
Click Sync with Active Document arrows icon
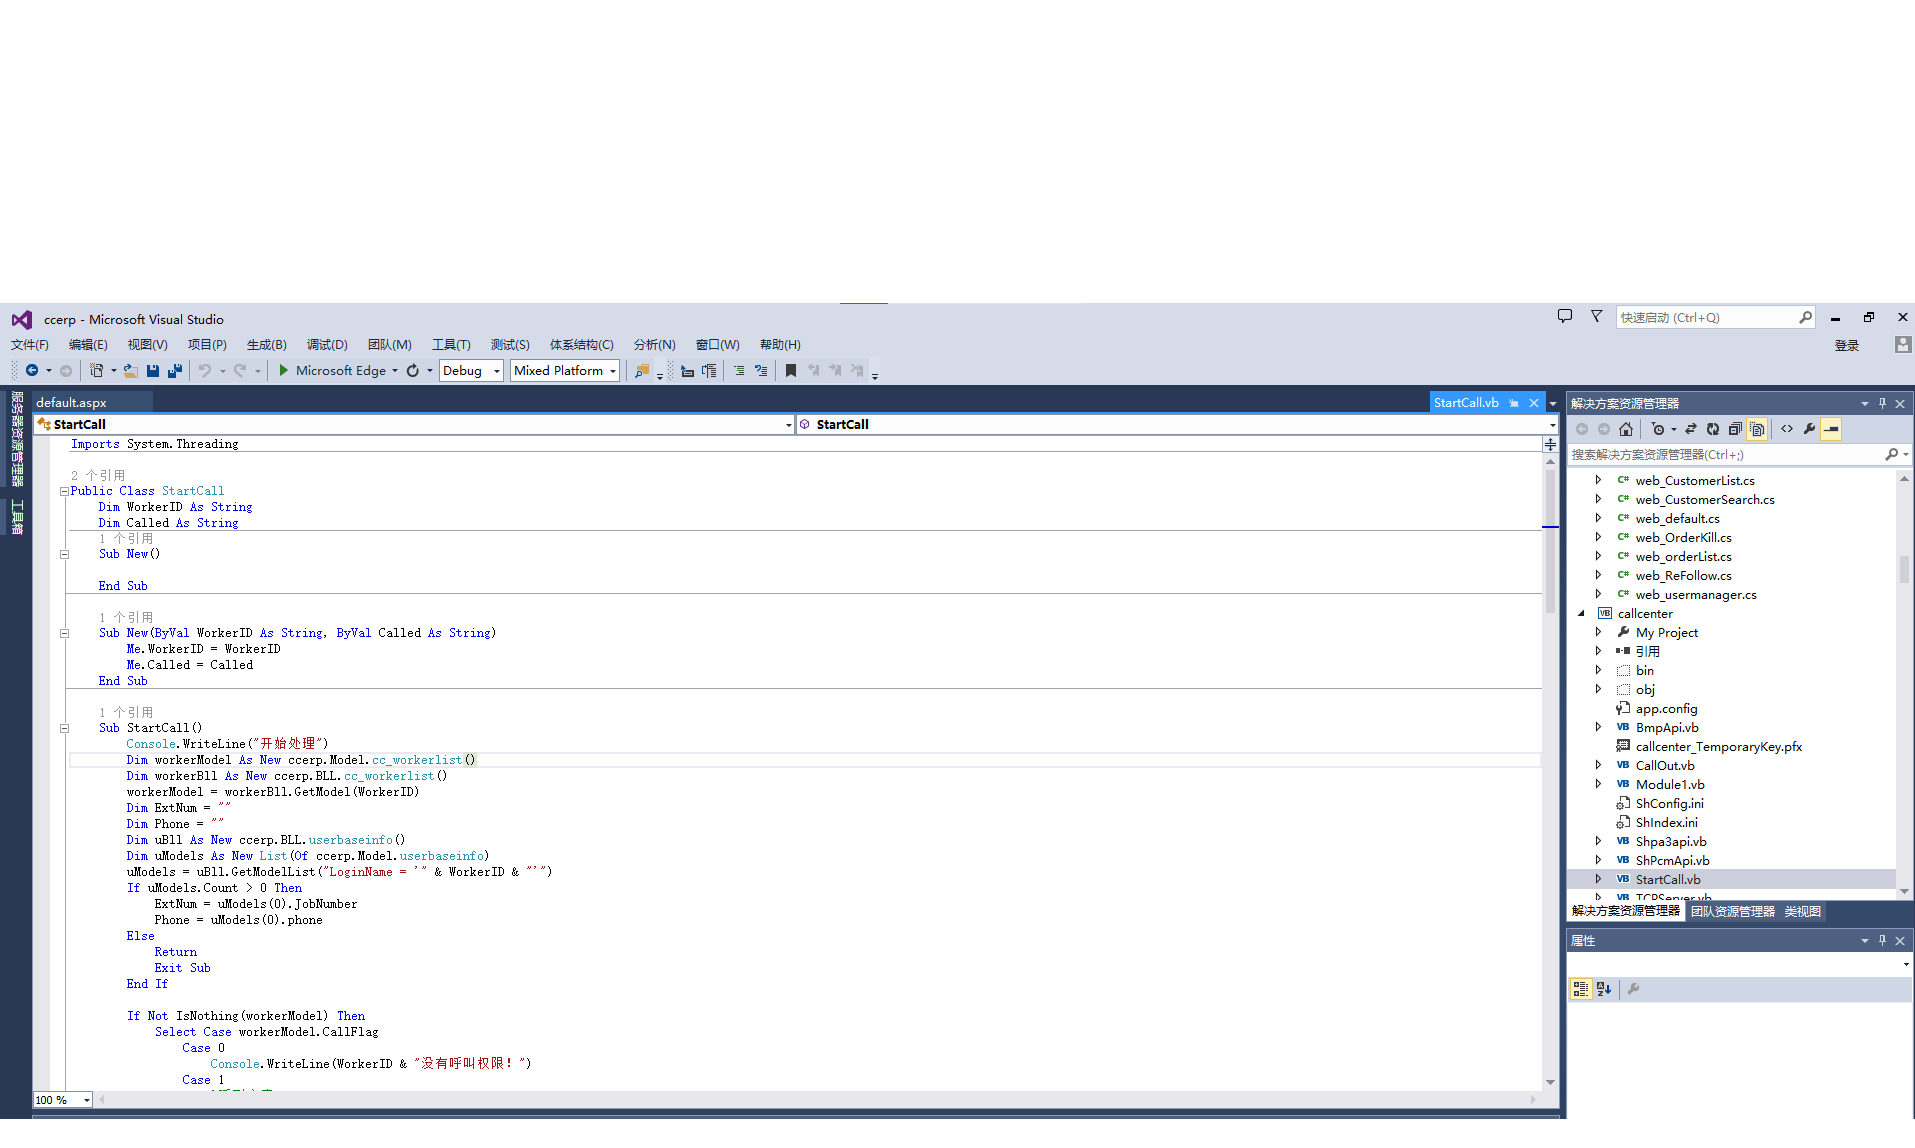coord(1691,429)
